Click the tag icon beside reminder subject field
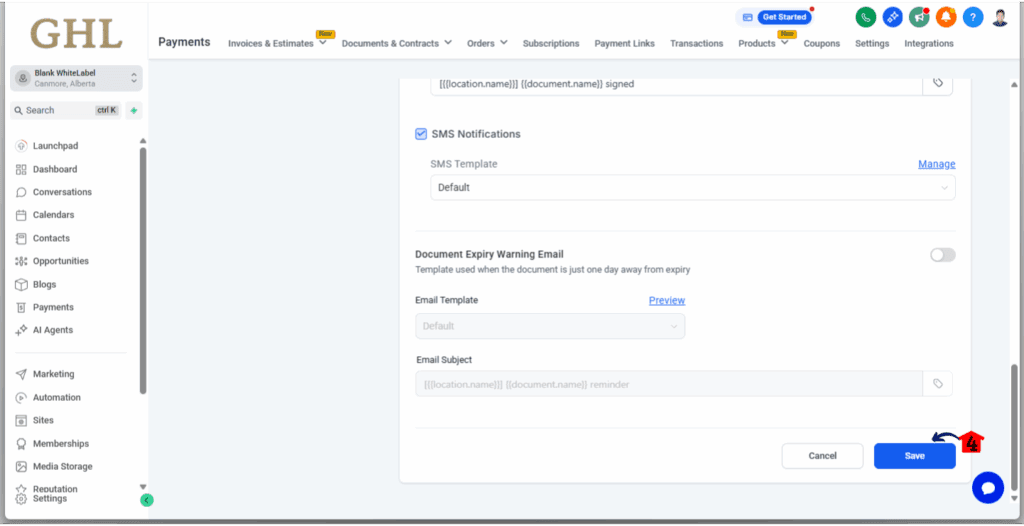 (x=938, y=384)
